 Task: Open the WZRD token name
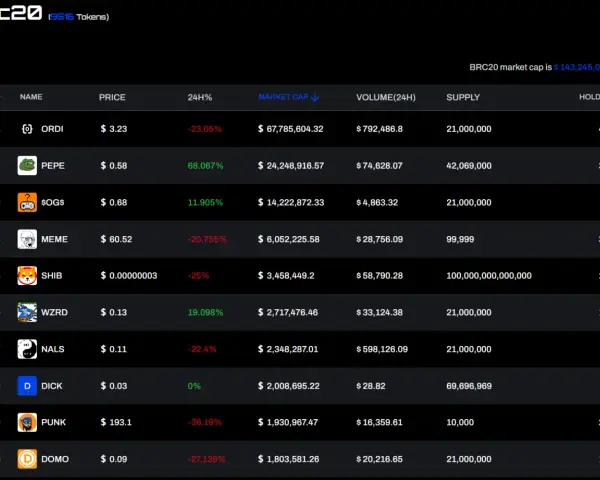tap(54, 312)
